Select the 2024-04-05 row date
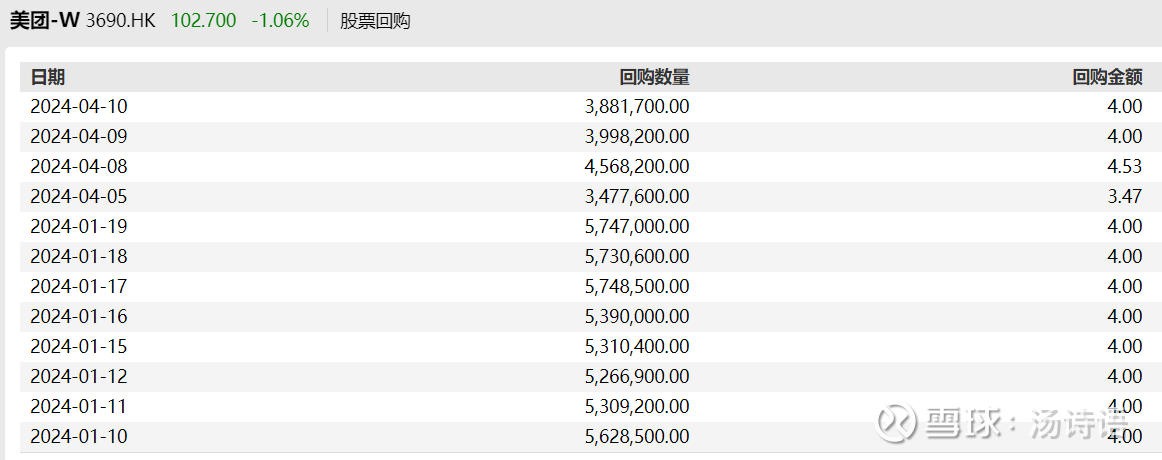Screen dimensions: 1162x460 pyautogui.click(x=79, y=197)
